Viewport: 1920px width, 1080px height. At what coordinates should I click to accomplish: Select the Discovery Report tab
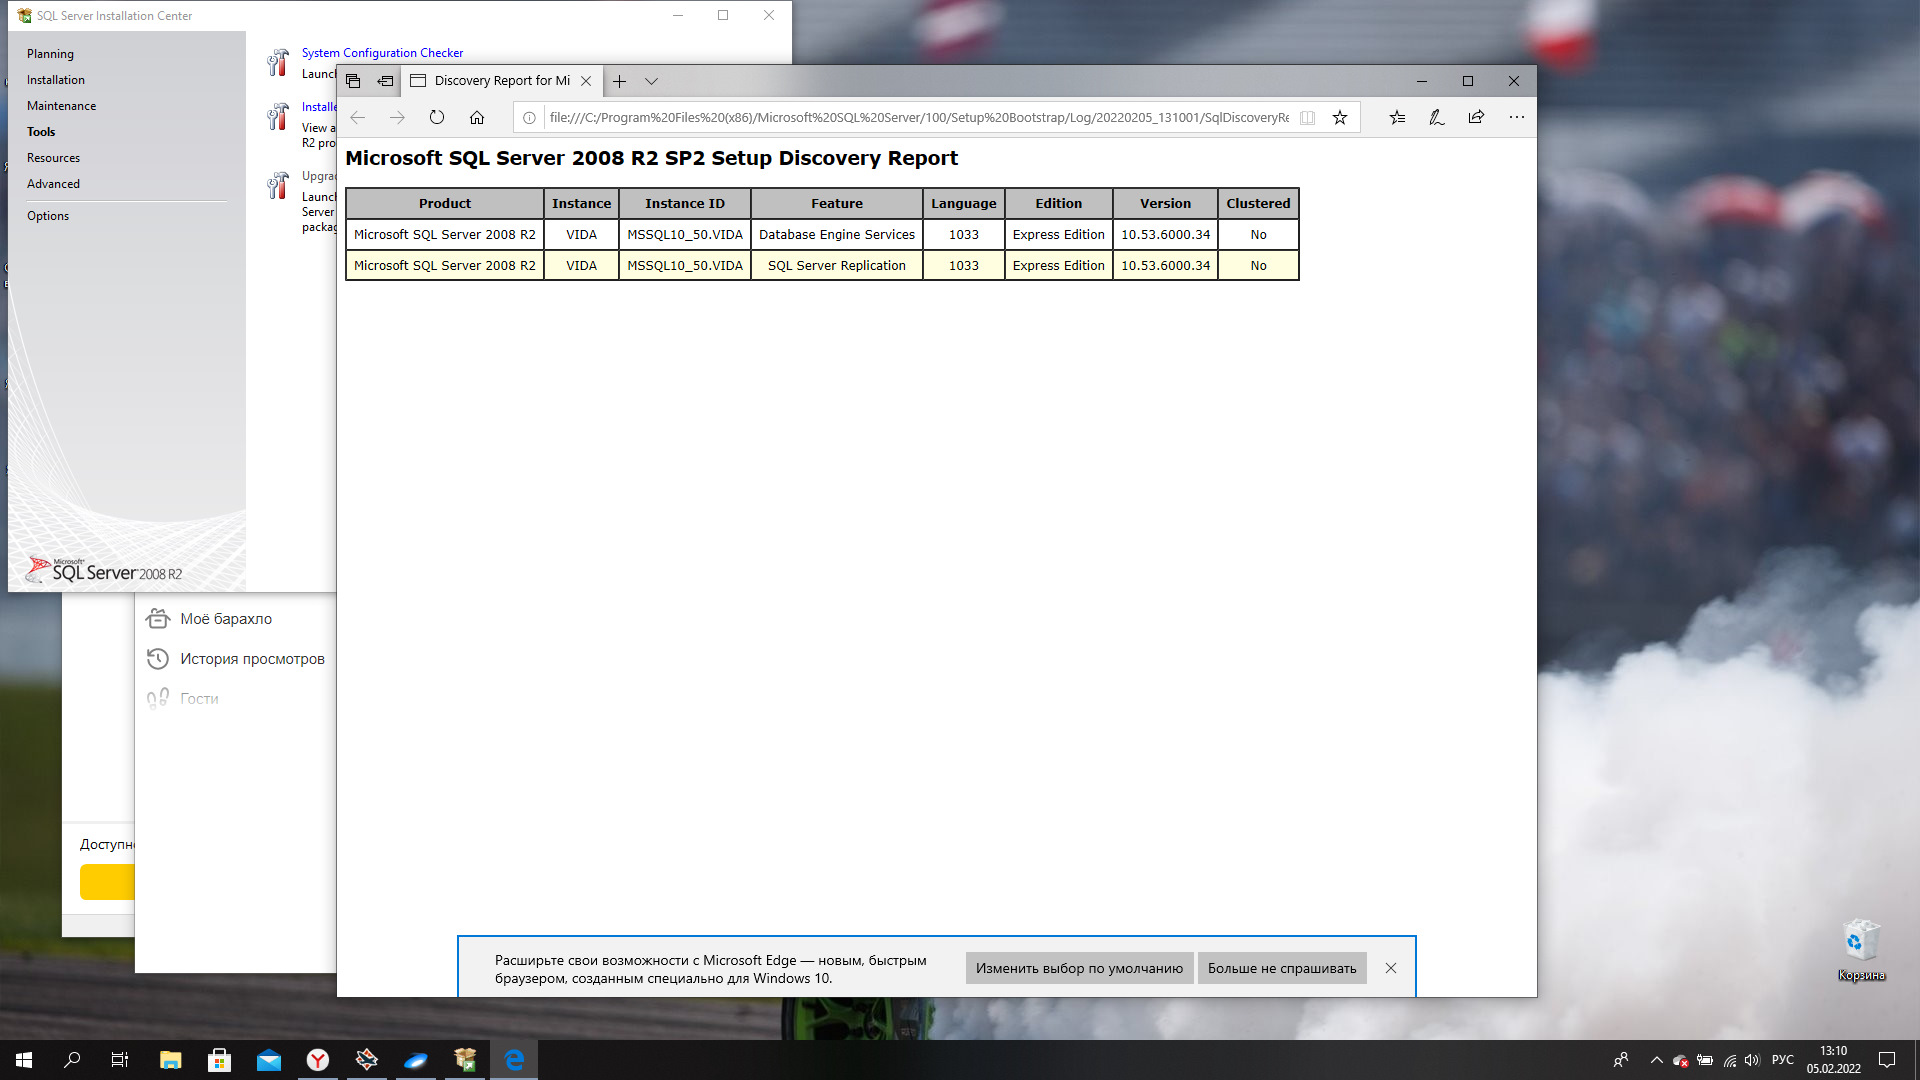coord(502,81)
